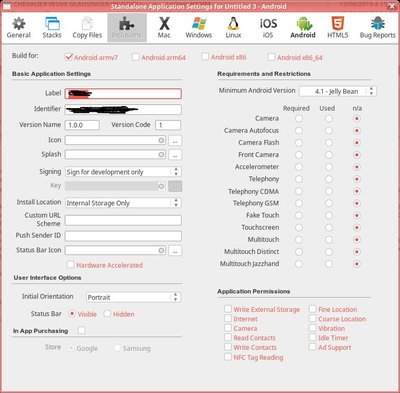This screenshot has width=400, height=393.
Task: Open the Copy Files pane icon
Action: point(87,24)
